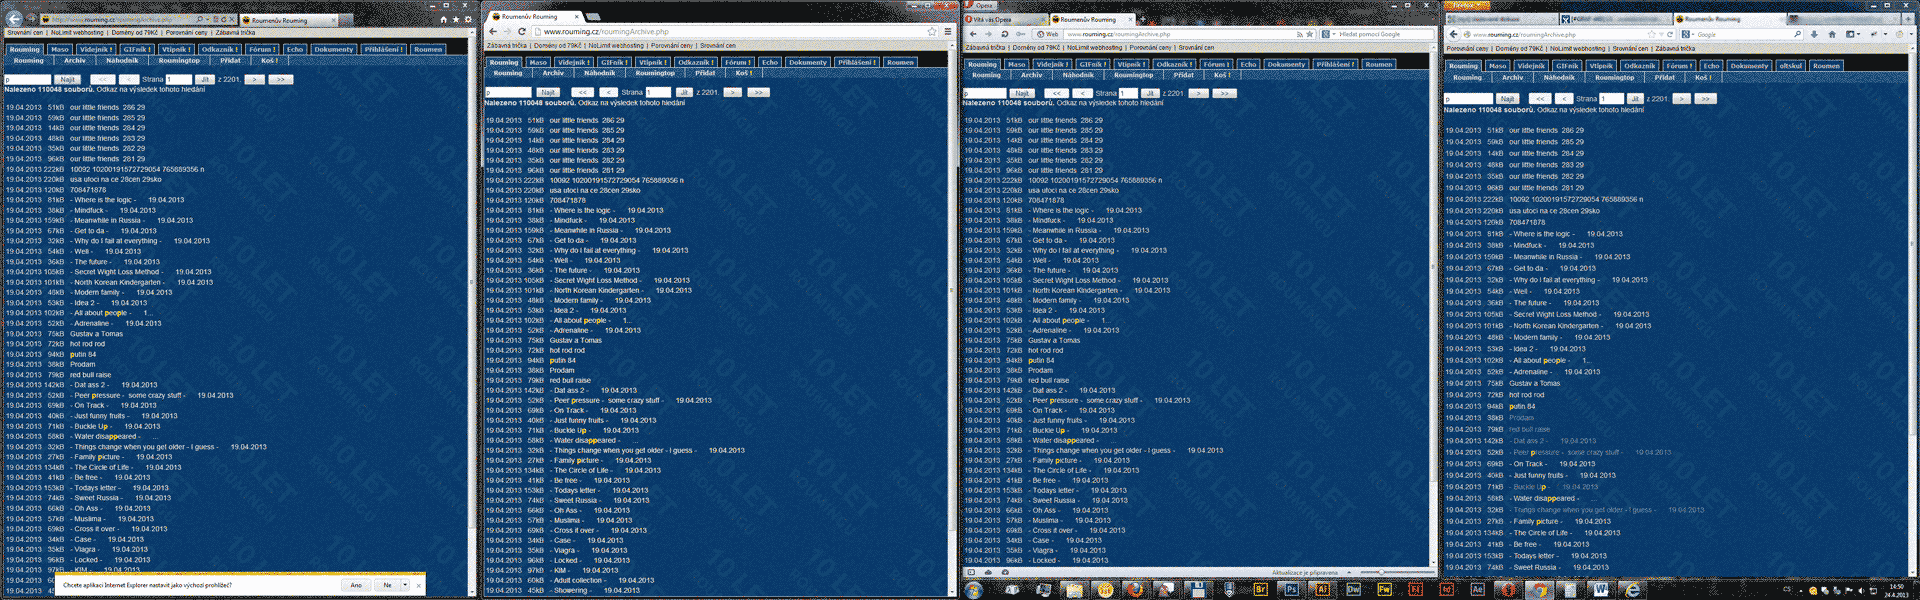Click Firefox's back arrow button

[x=1454, y=34]
